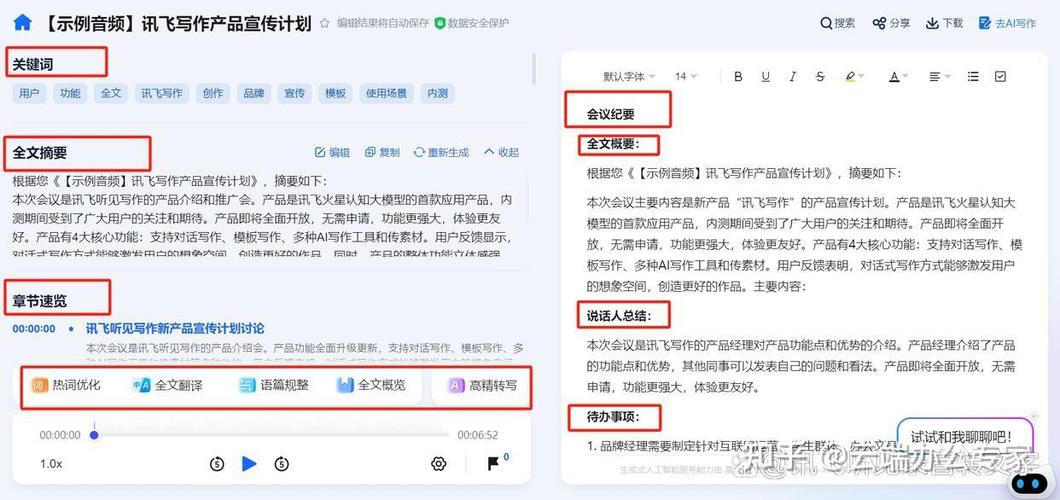Open 语篇规整 text tidy tool

273,386
